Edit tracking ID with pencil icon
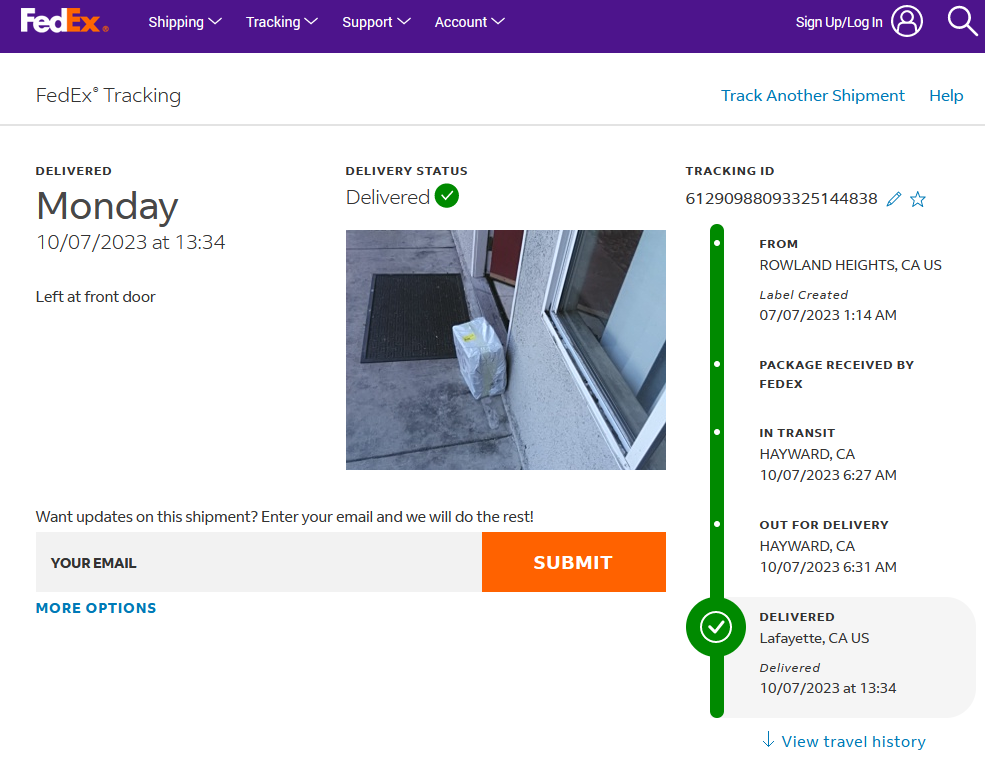Screen dimensions: 985x777 [x=894, y=199]
